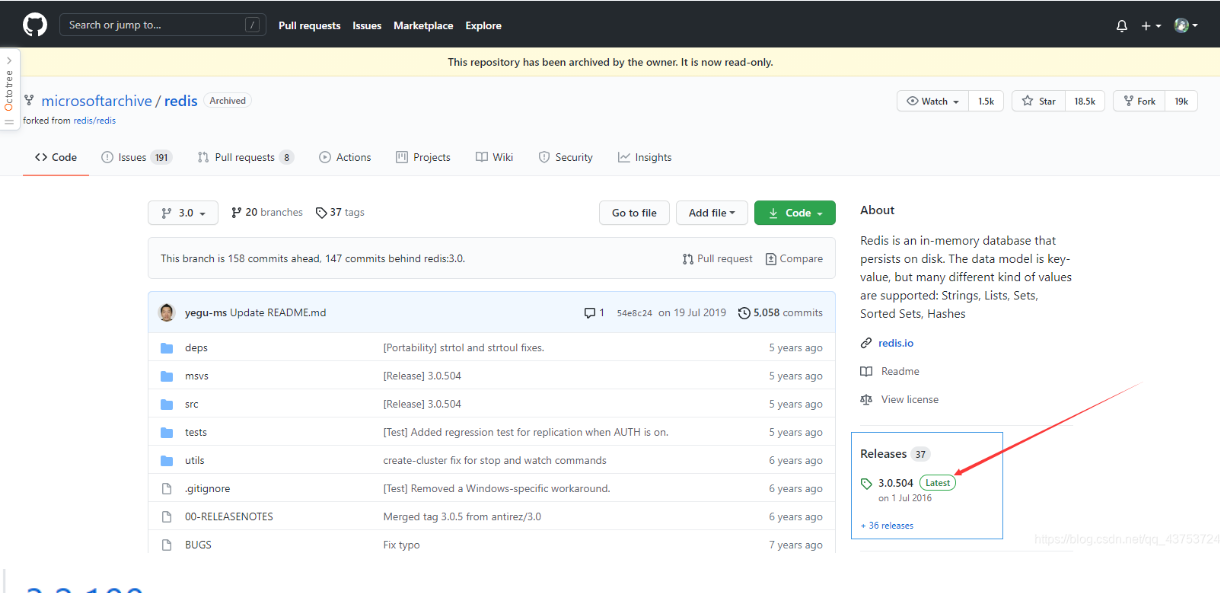Viewport: 1220px width, 593px height.
Task: Click the yegu-ms author avatar
Action: point(167,312)
